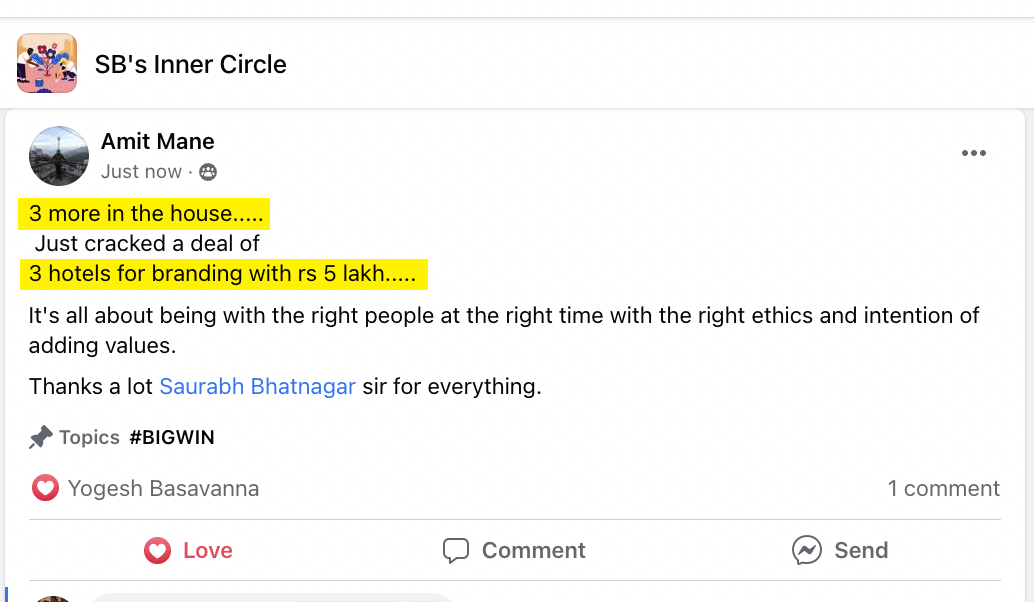Open the SB's Inner Circle group title
Screen dimensions: 1034x602
(190, 65)
